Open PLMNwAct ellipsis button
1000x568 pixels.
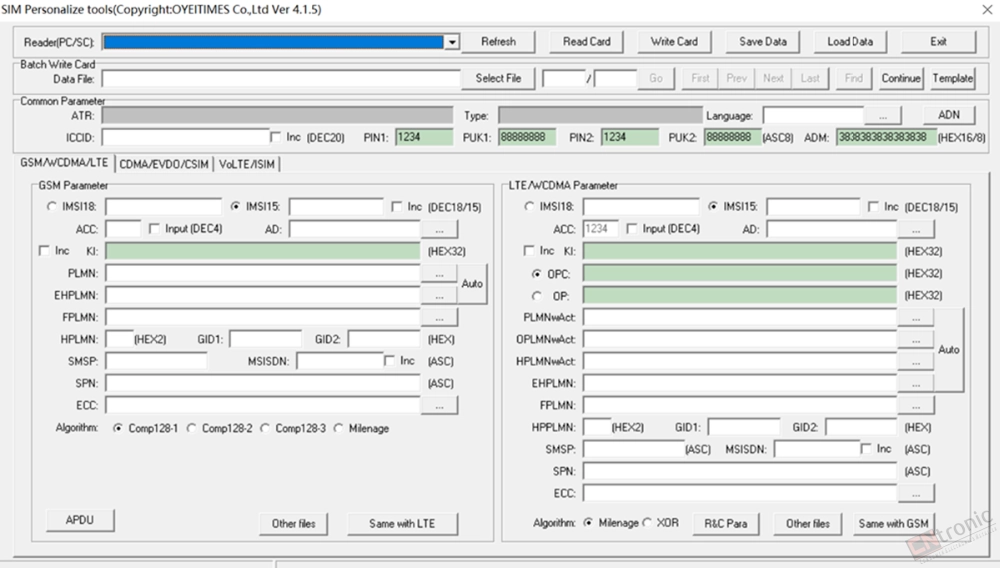pos(916,317)
